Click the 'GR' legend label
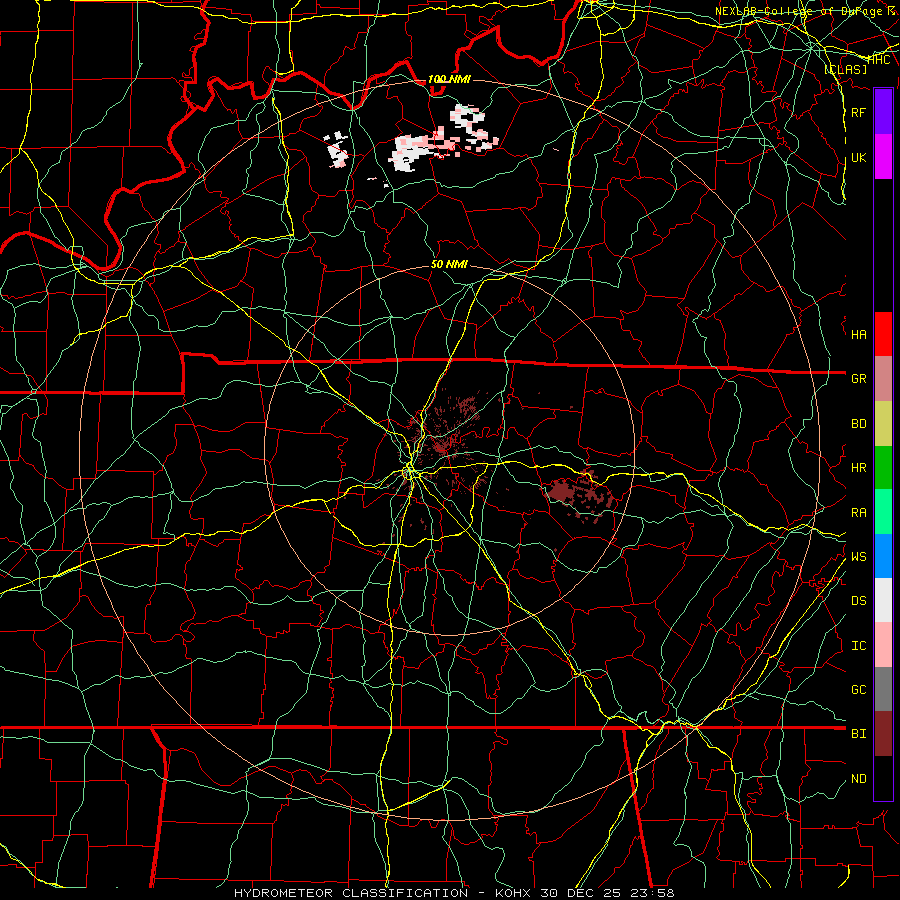900x900 pixels. [858, 378]
